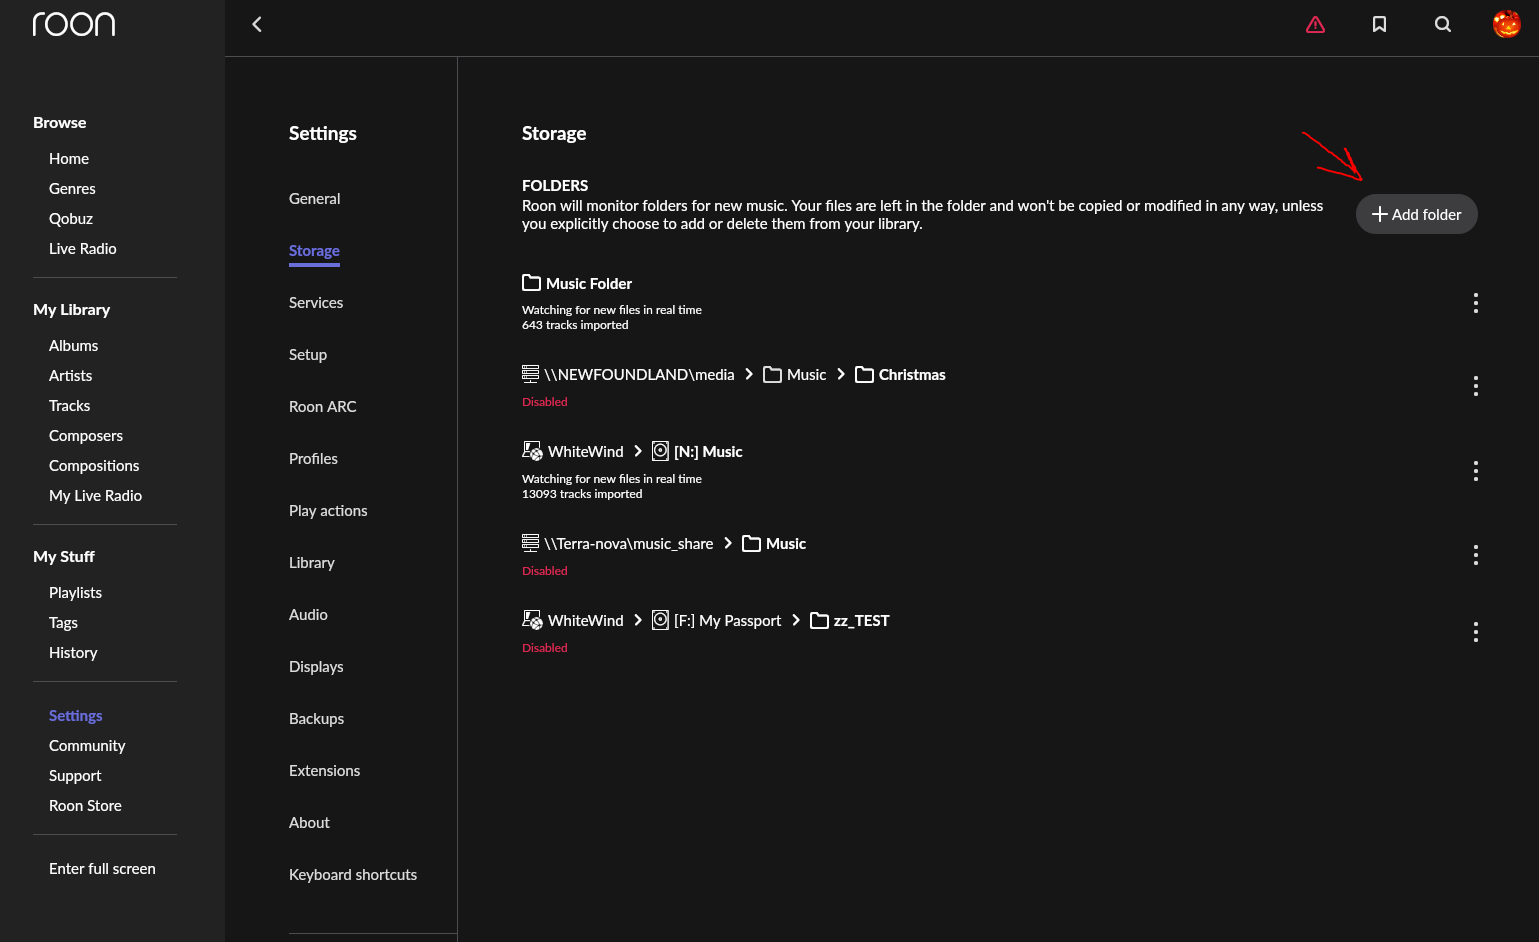This screenshot has height=942, width=1539.
Task: Select Roon ARC in settings
Action: click(x=322, y=407)
